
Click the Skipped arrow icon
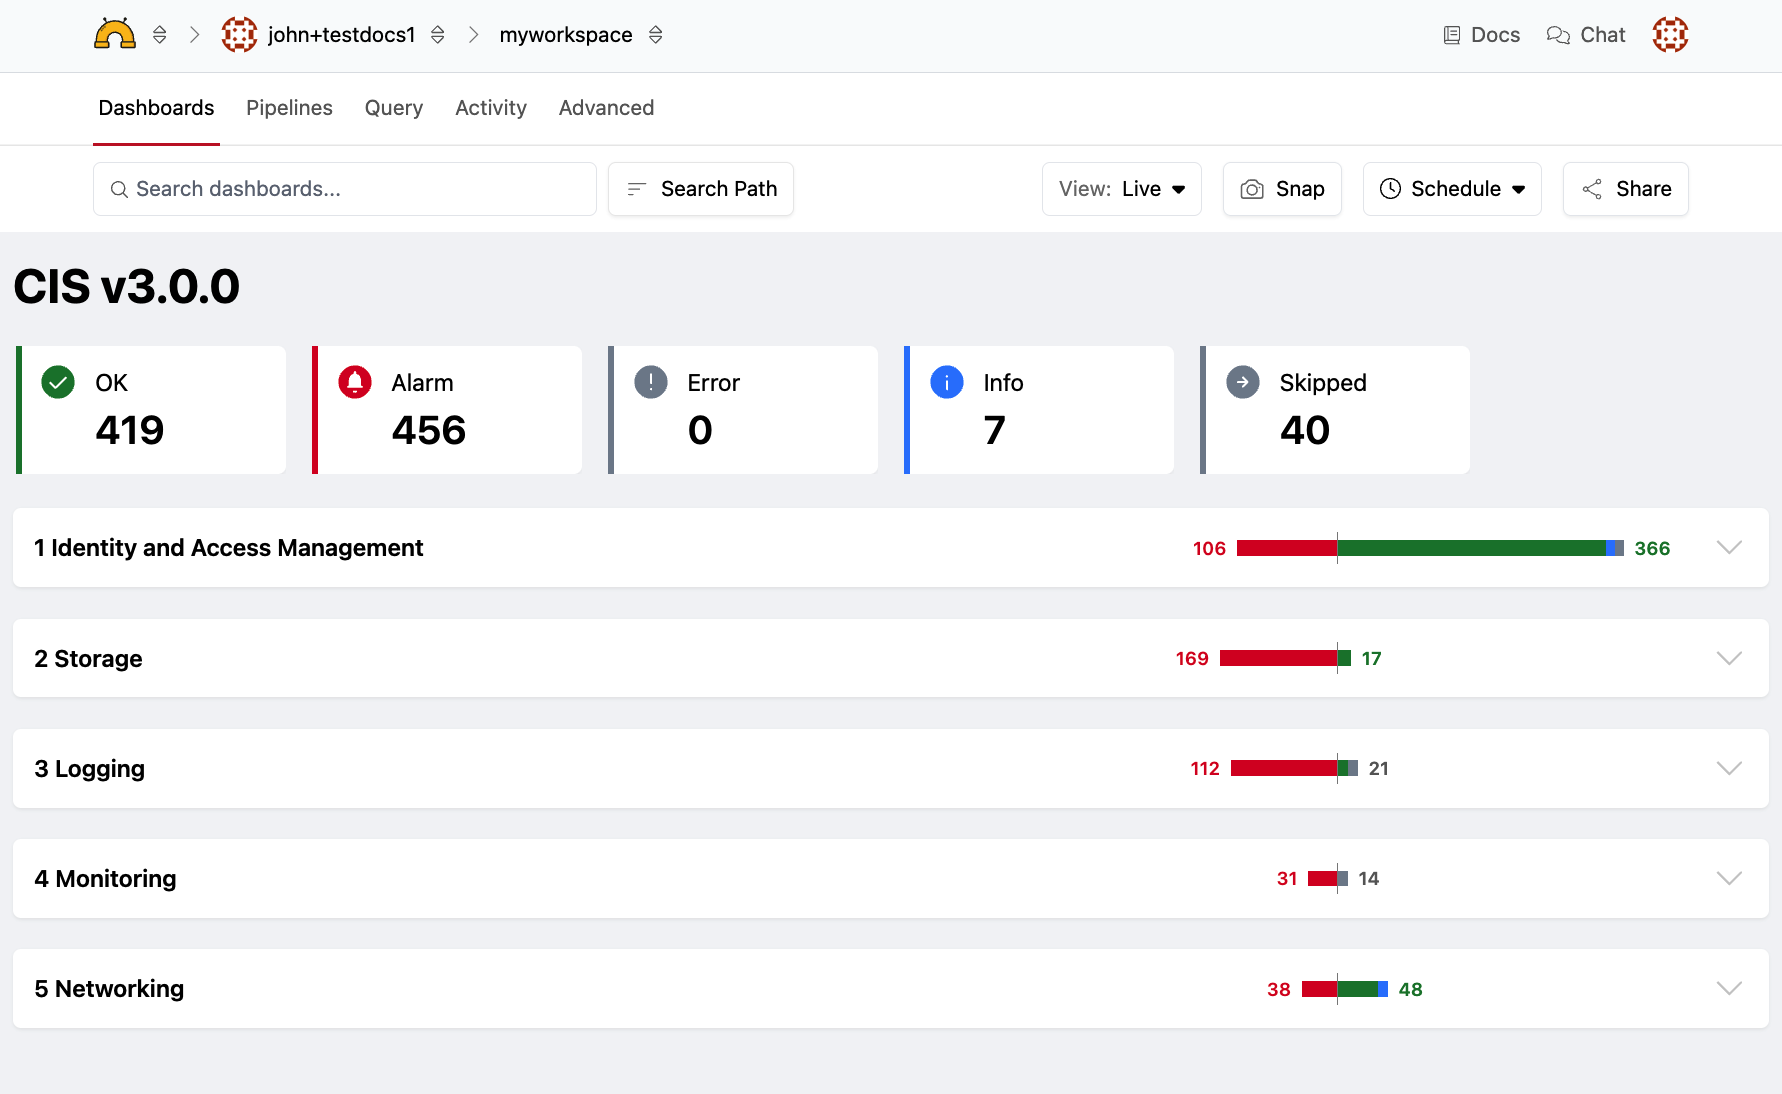1242,382
